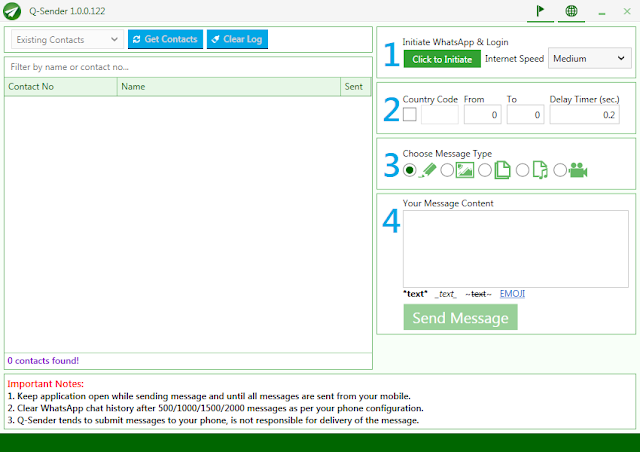Click the From number field
Viewport: 640px width, 452px height.
point(482,114)
